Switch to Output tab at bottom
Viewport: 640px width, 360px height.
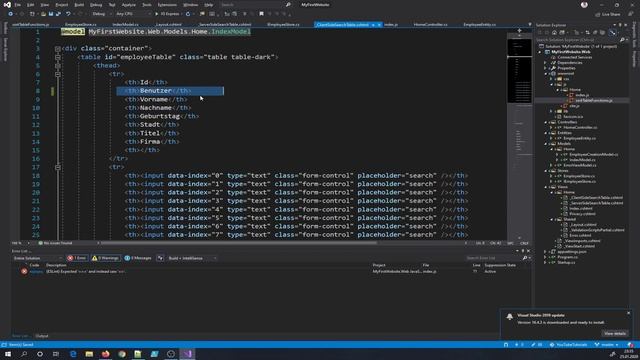point(42,336)
